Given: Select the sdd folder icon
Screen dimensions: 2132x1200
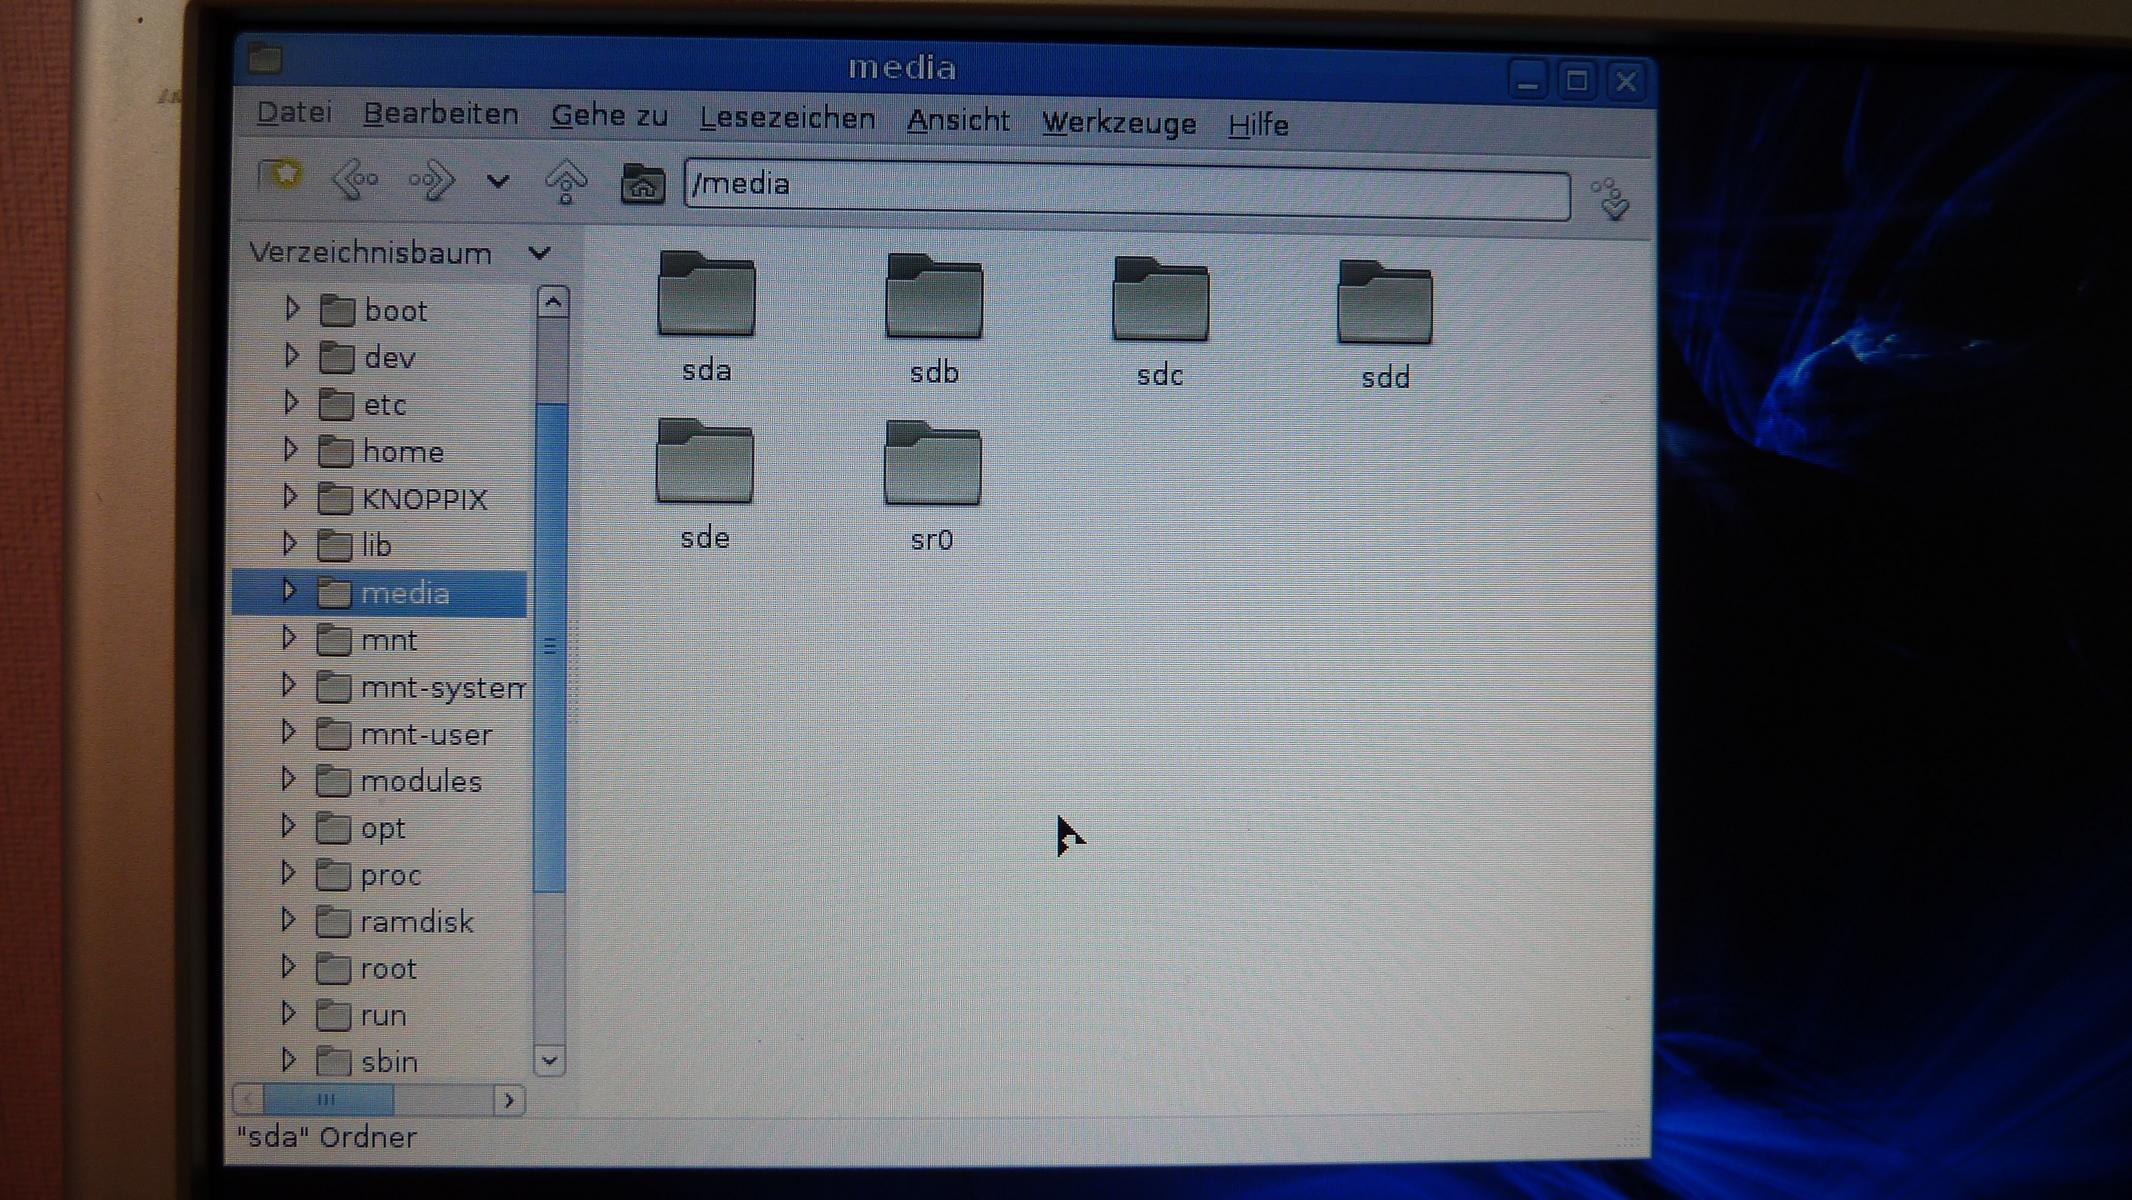Looking at the screenshot, I should (1385, 305).
